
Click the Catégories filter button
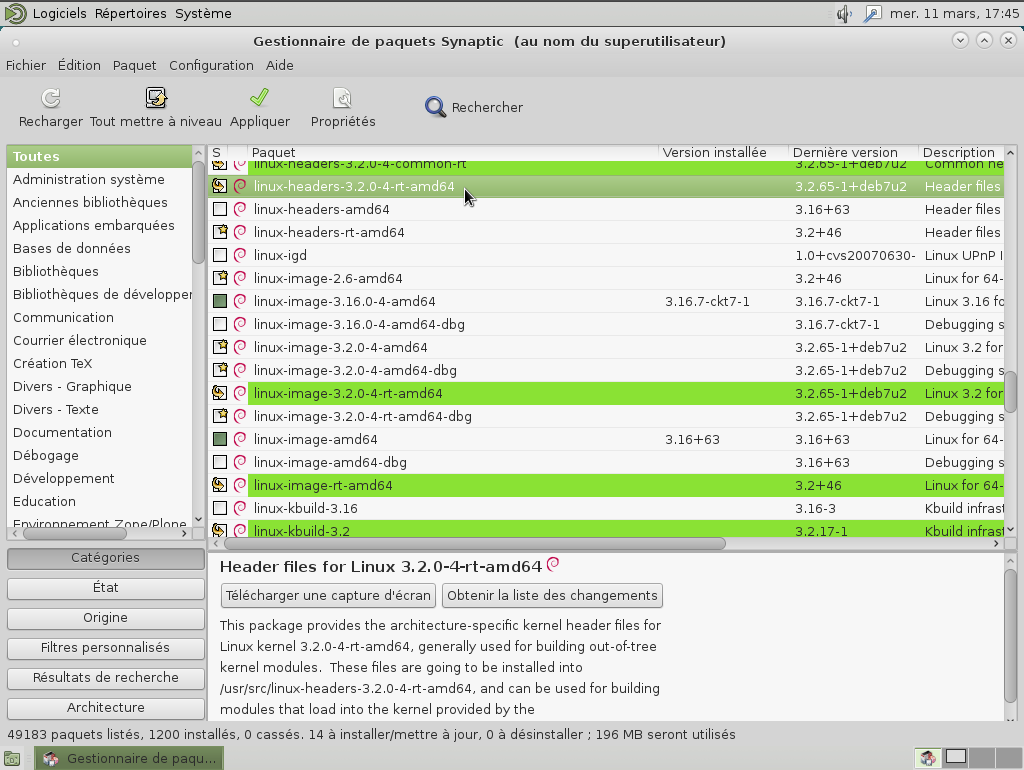click(x=106, y=558)
